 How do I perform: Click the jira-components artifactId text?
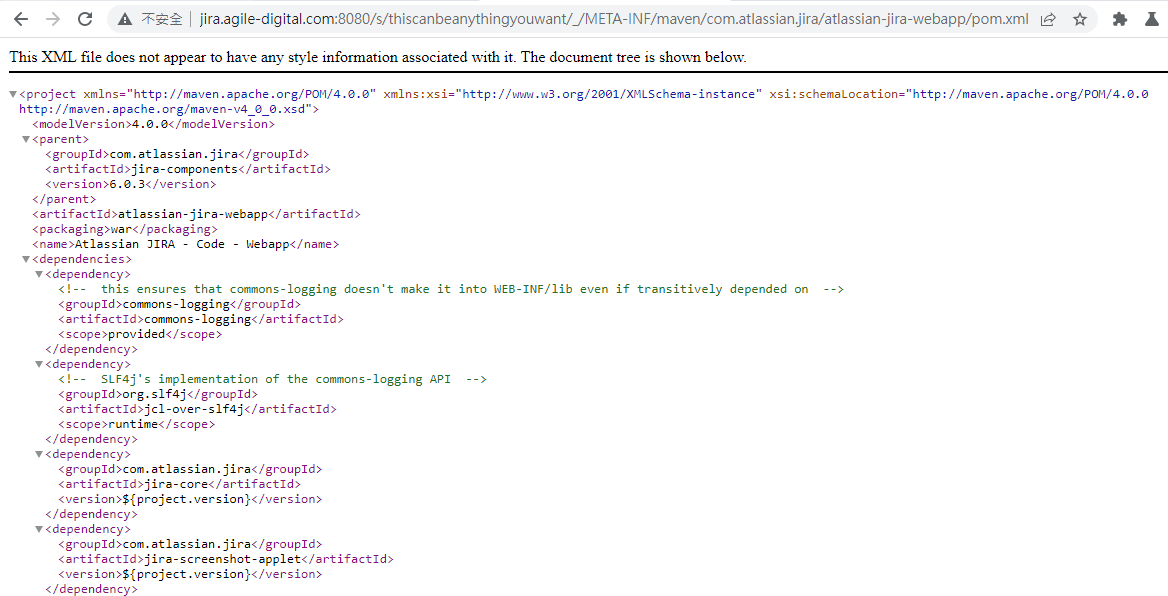(184, 169)
